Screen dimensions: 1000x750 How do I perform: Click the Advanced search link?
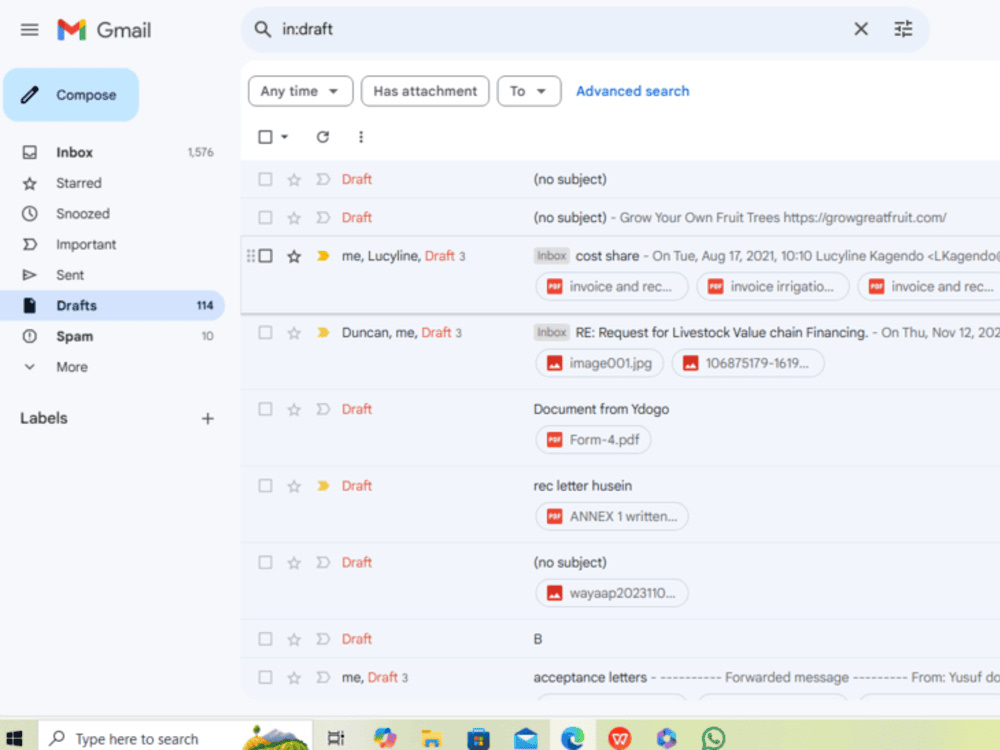click(632, 91)
